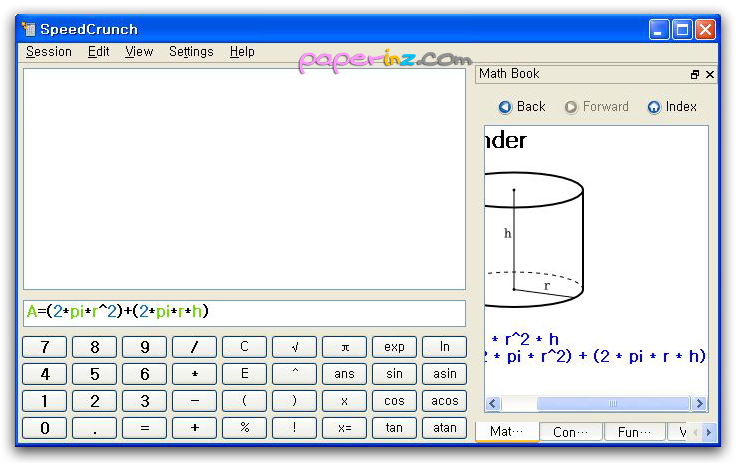Click the horizontal scrollbar left arrow
The width and height of the screenshot is (736, 463).
[x=492, y=403]
